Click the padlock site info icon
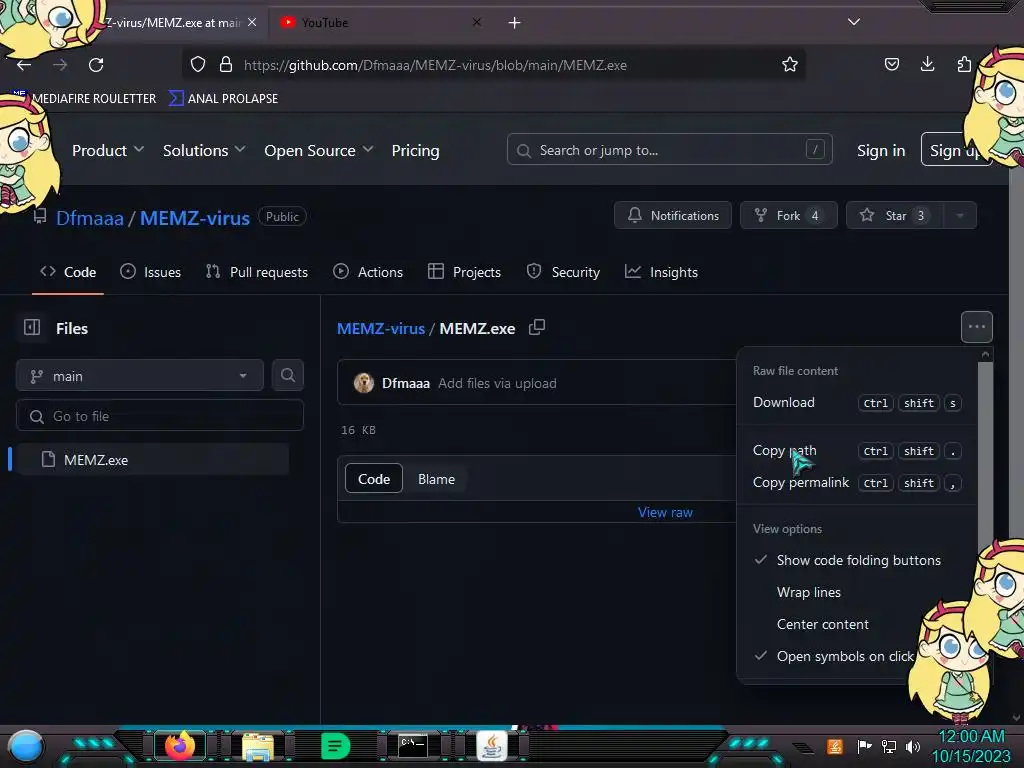1024x768 pixels. click(x=226, y=65)
